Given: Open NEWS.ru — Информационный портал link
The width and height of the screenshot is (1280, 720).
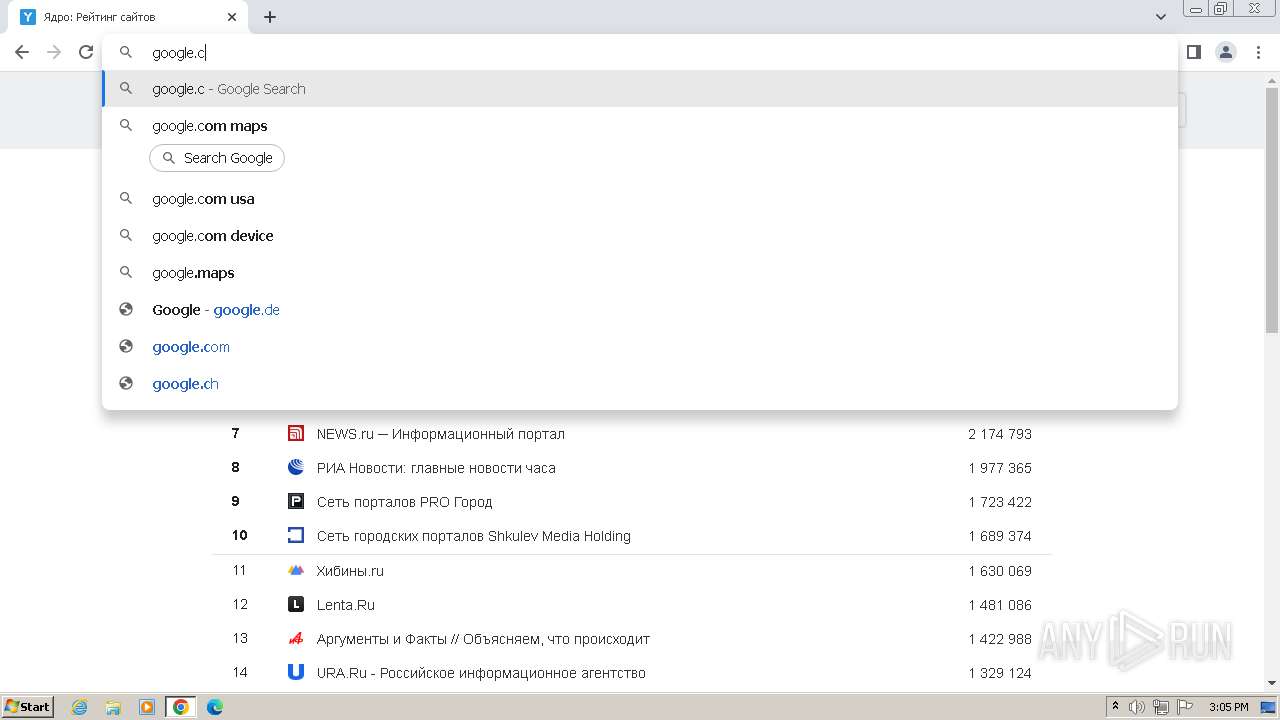Looking at the screenshot, I should 441,434.
